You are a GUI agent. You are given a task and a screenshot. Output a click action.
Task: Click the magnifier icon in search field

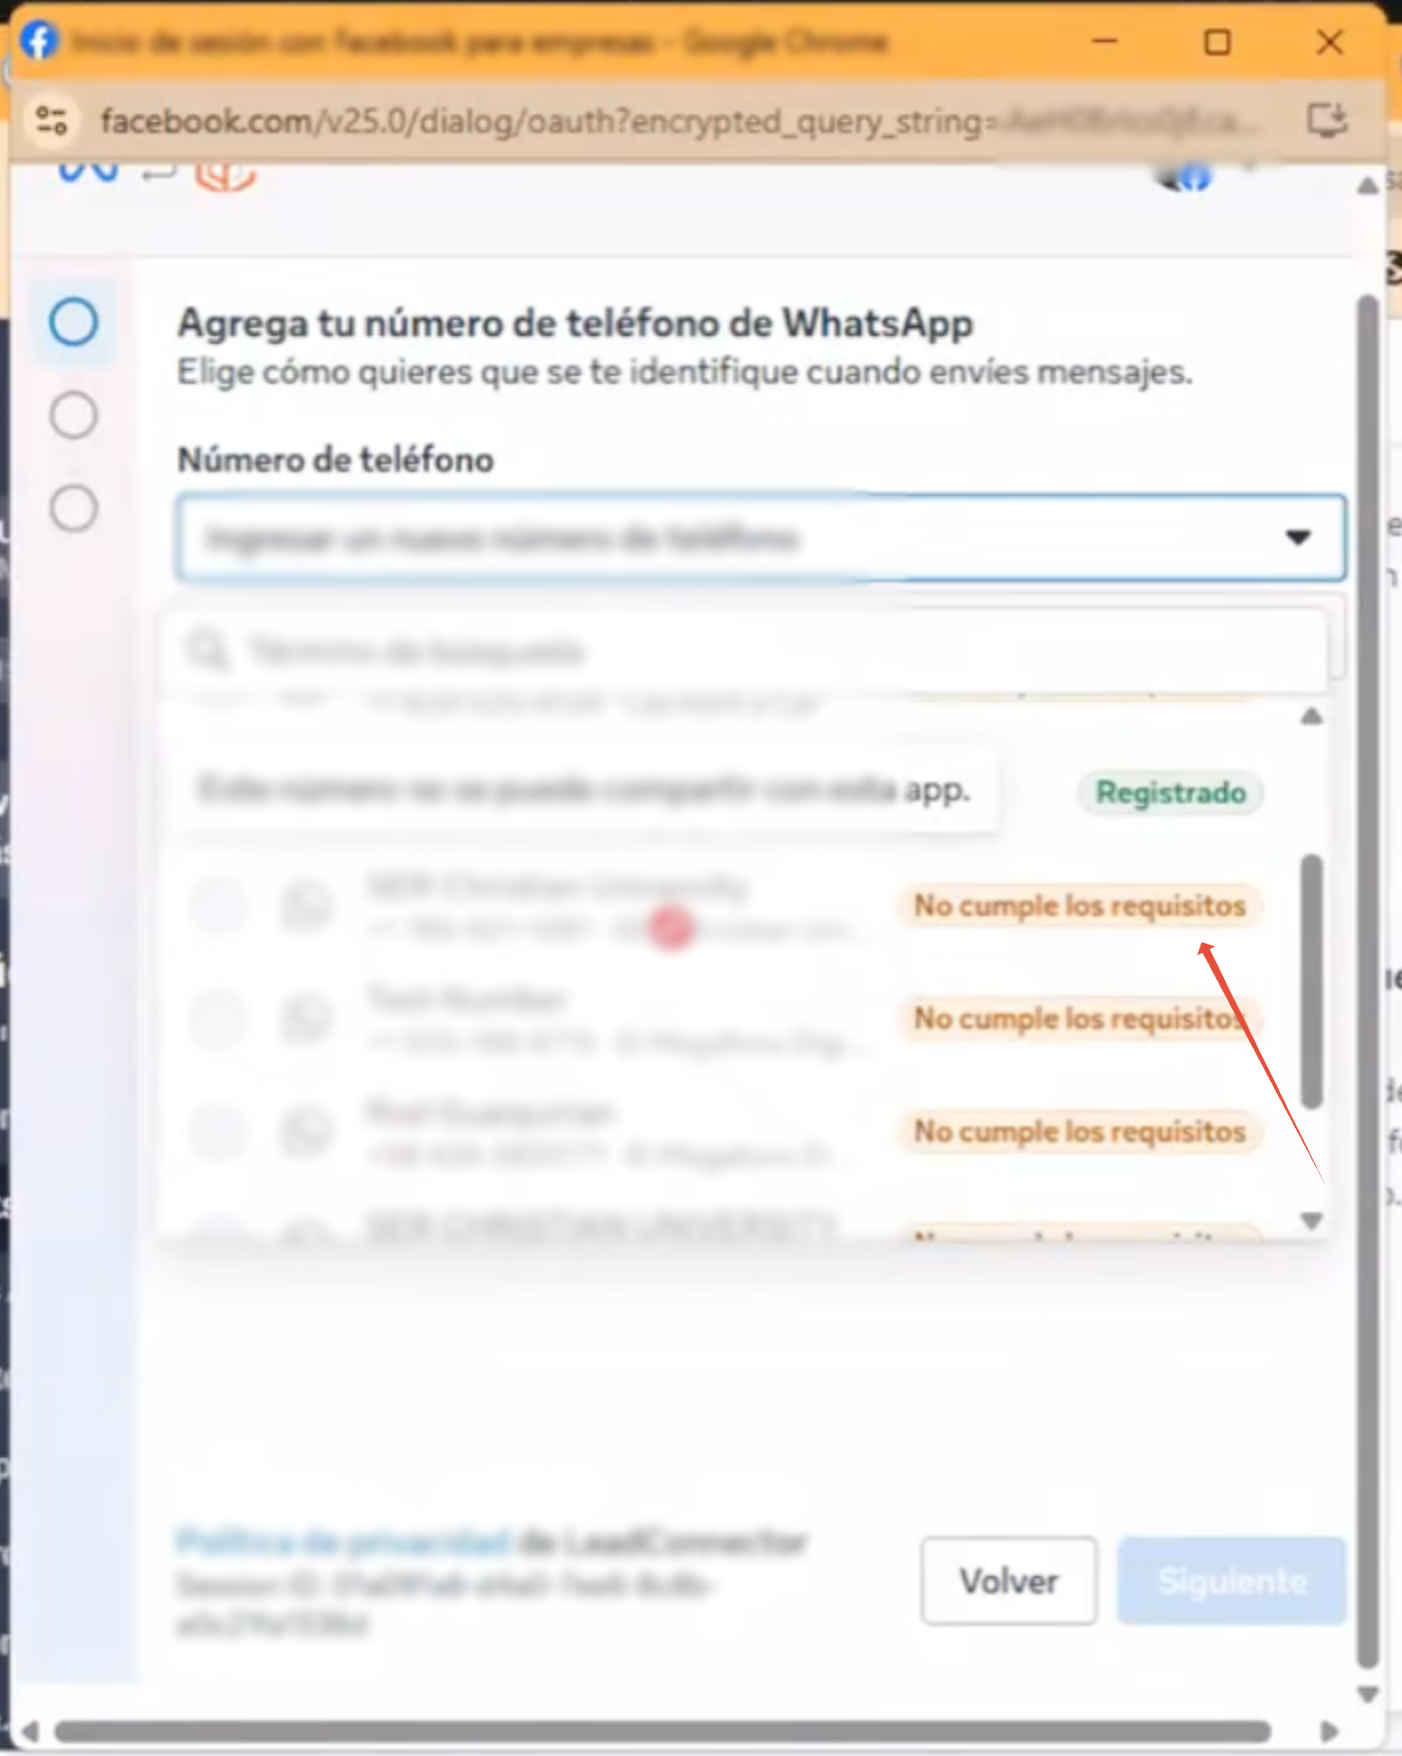tap(208, 651)
